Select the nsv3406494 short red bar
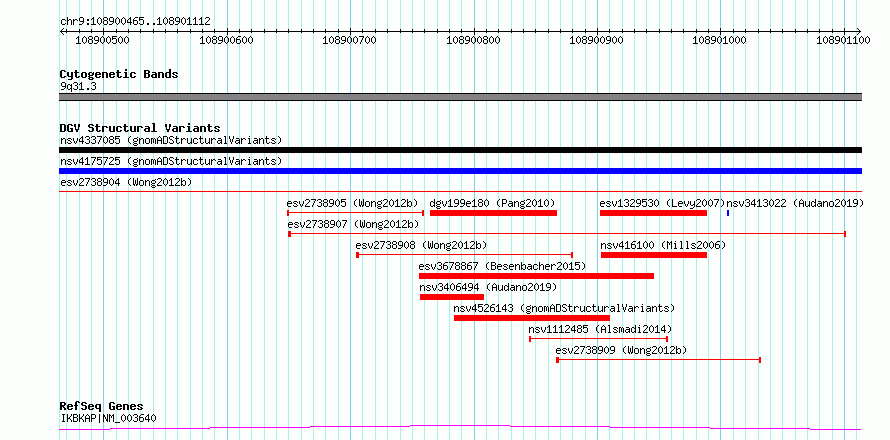Screen dimensions: 890x440 coord(452,297)
